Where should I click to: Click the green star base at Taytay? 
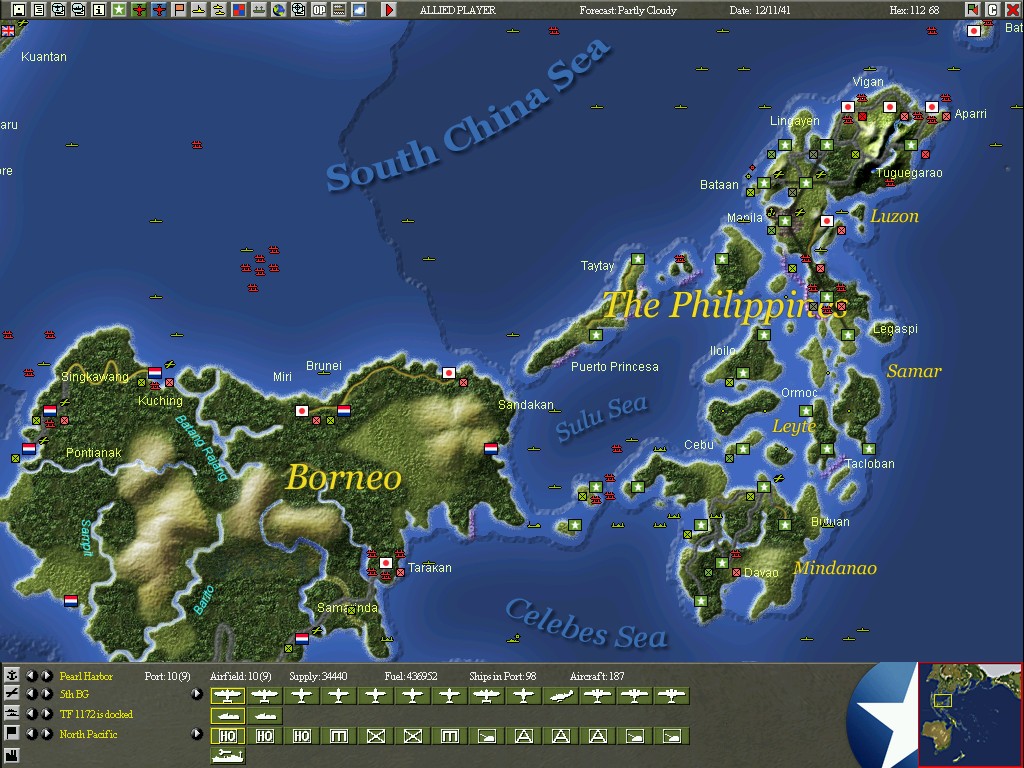tap(638, 259)
